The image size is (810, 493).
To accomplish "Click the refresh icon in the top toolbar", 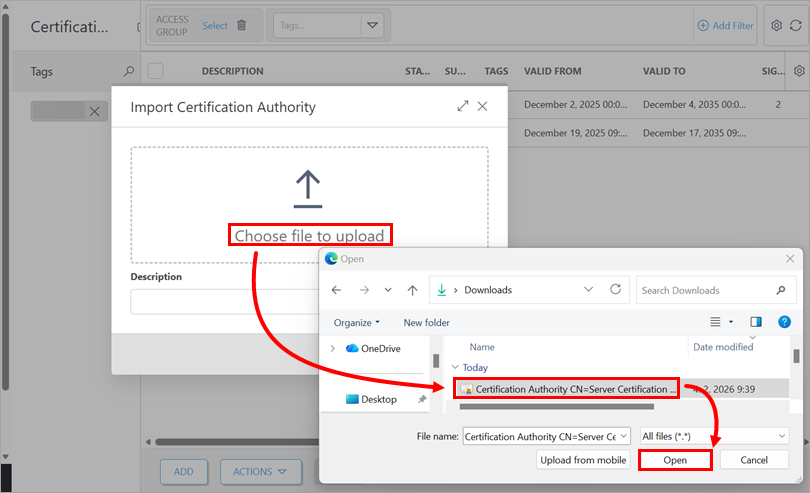I will (797, 25).
